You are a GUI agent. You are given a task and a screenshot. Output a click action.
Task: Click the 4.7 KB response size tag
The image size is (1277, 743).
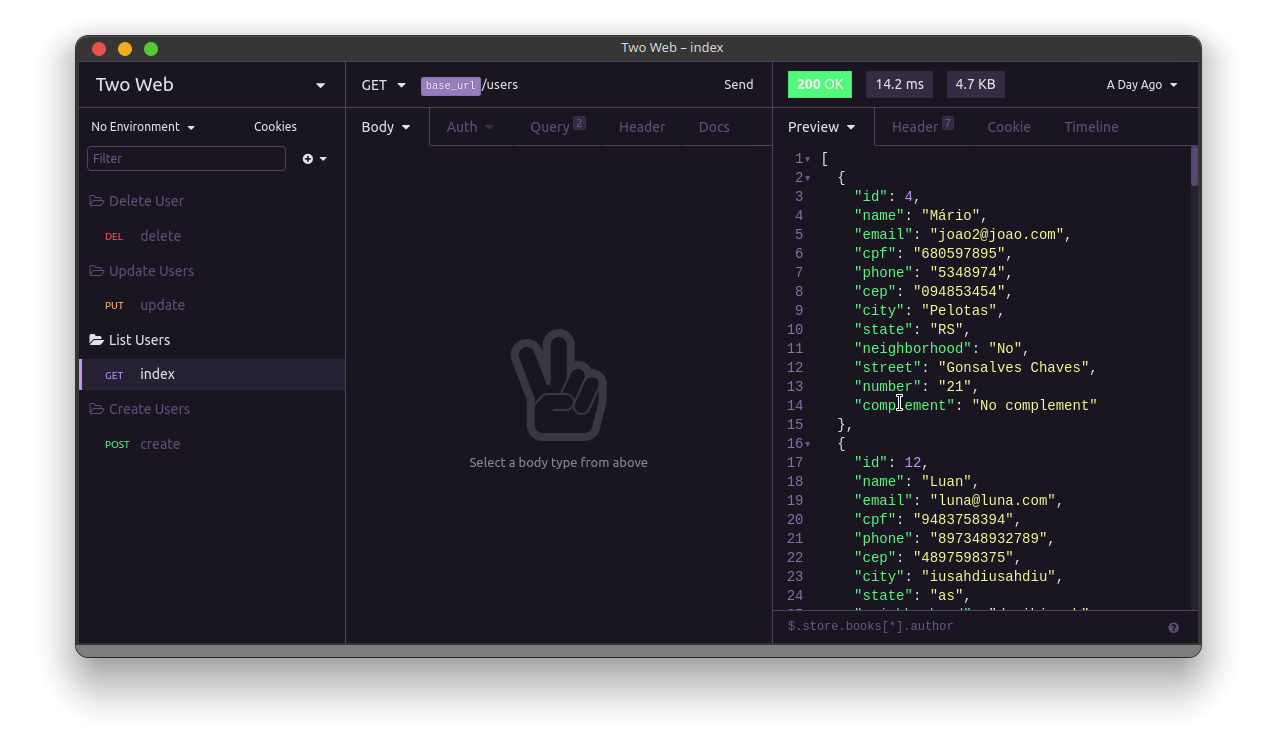click(976, 85)
